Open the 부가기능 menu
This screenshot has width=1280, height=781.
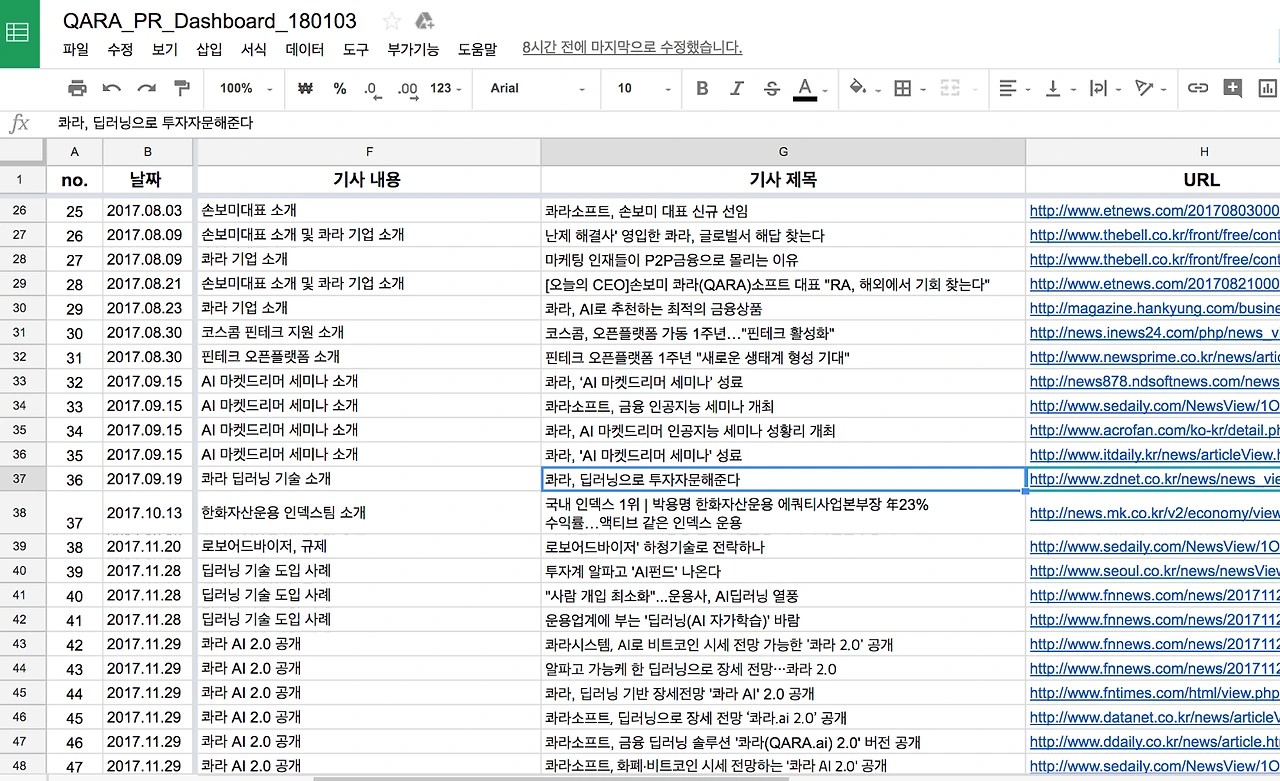(413, 49)
